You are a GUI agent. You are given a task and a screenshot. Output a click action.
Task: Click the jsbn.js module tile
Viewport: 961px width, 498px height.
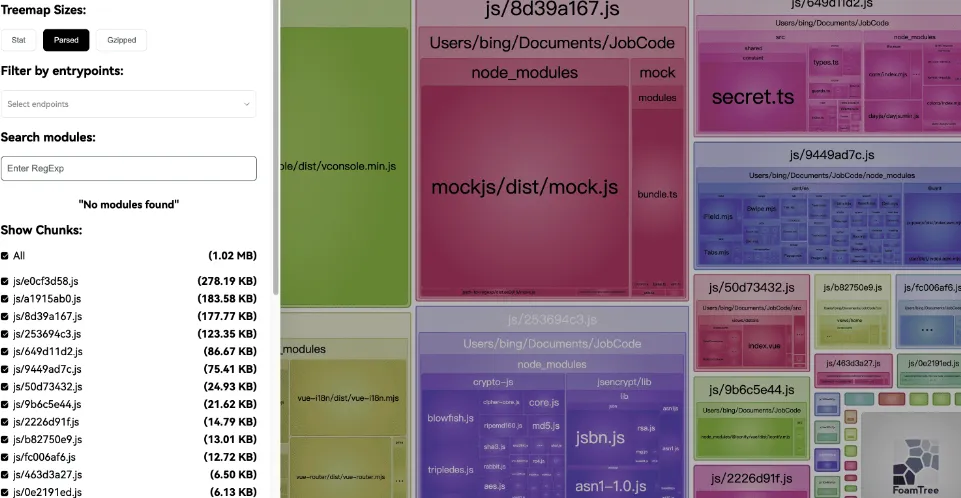[x=600, y=437]
